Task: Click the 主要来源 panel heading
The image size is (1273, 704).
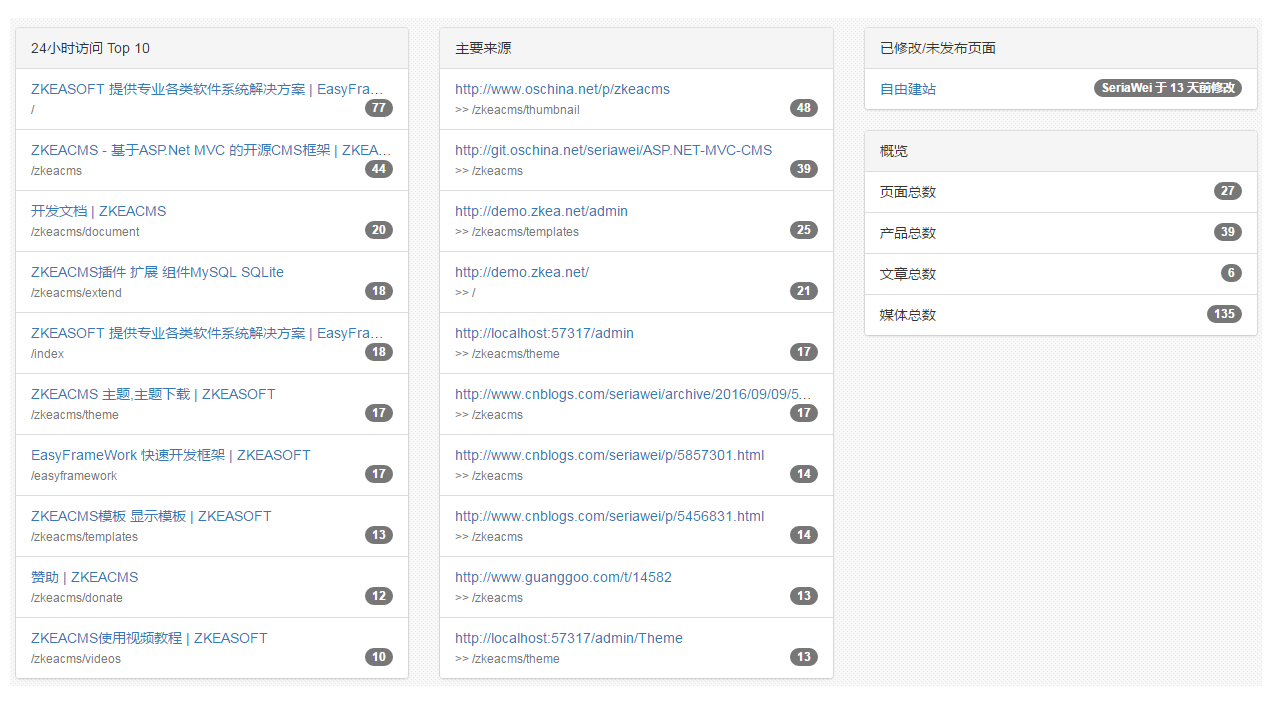Action: click(x=636, y=48)
